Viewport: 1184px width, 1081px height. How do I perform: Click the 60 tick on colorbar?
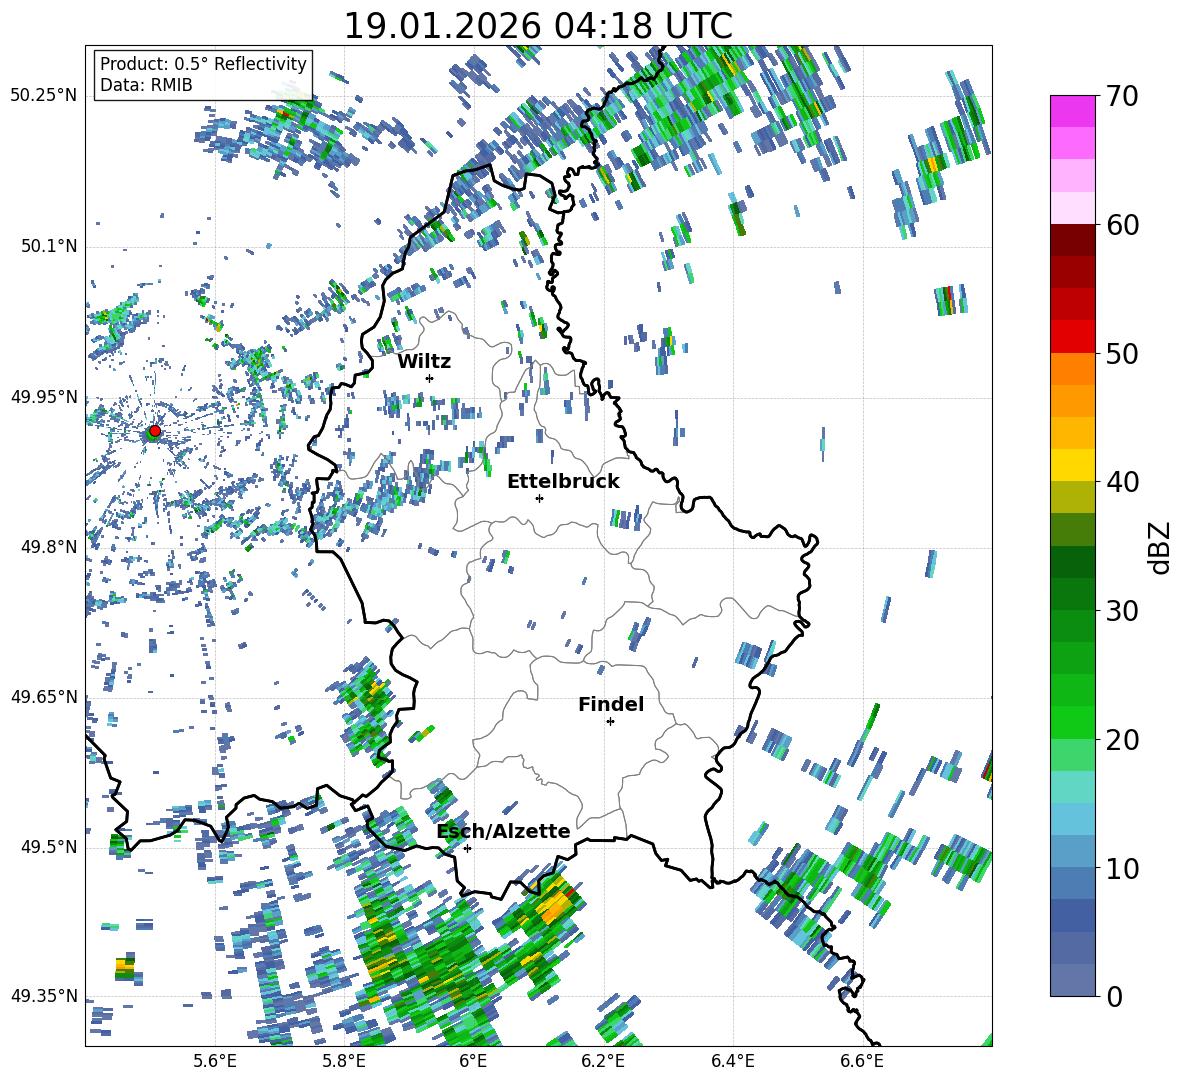1122,225
